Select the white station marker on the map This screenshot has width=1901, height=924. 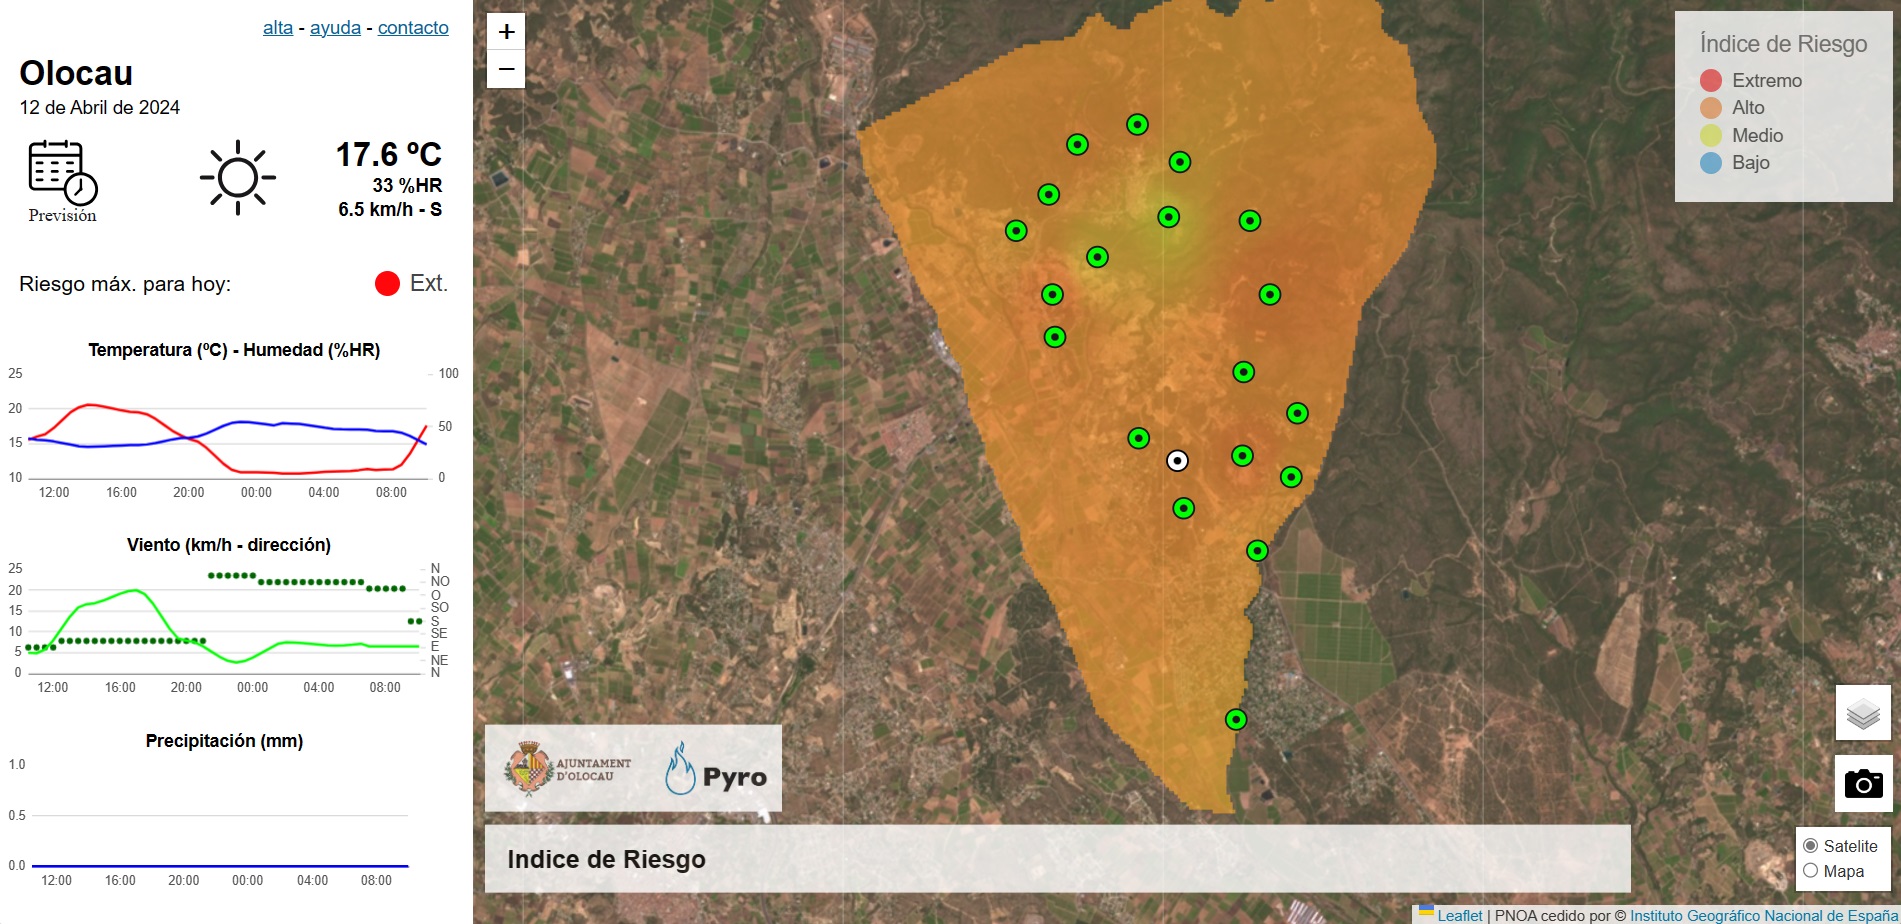(x=1178, y=459)
